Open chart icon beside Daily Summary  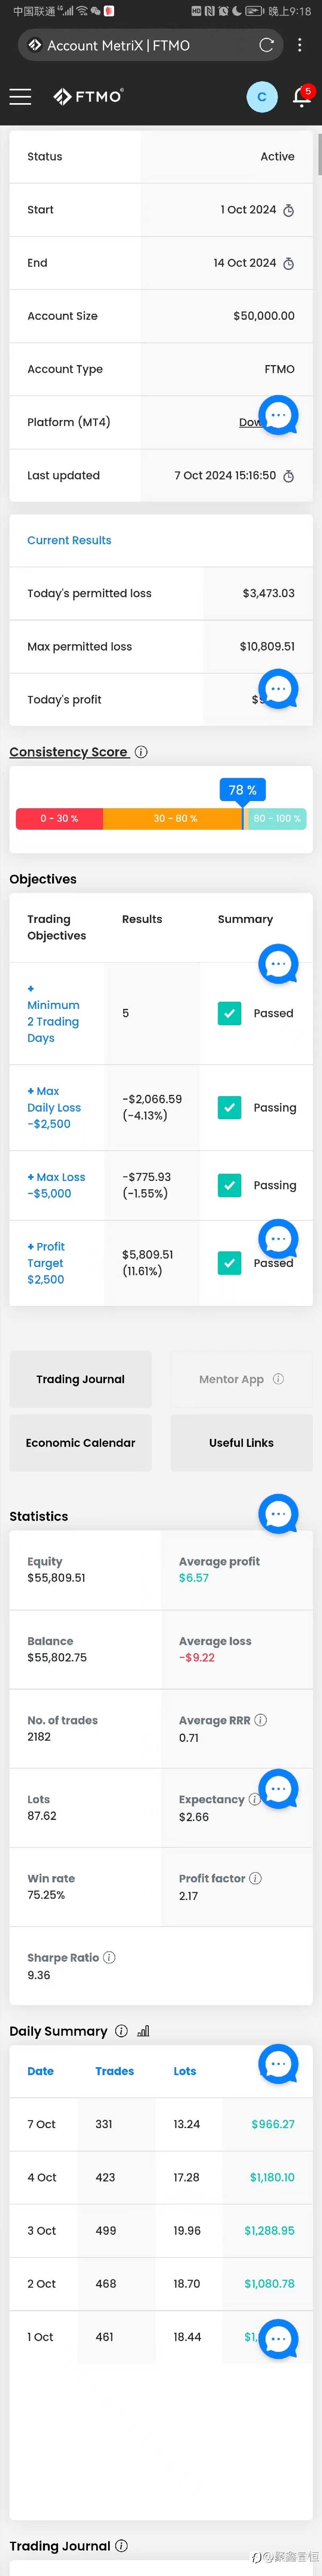[143, 2031]
